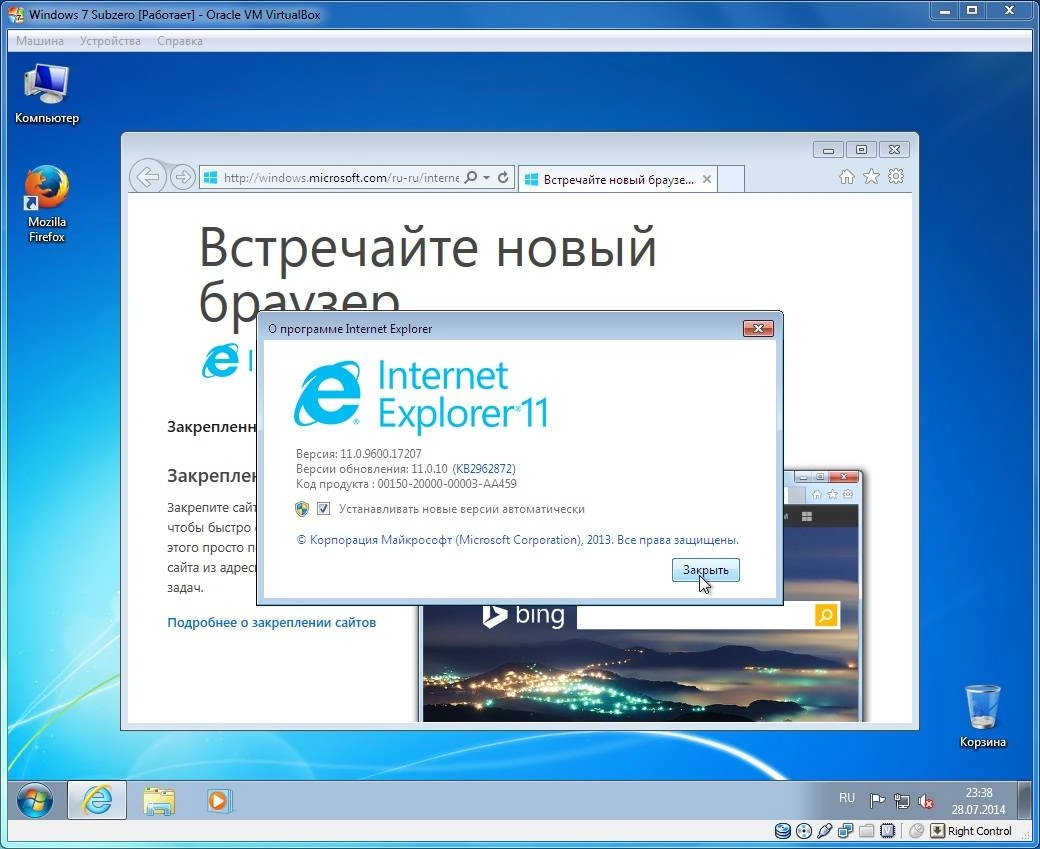Image resolution: width=1040 pixels, height=849 pixels.
Task: Click the network adapters icon in VirtualBox status bar
Action: tap(846, 830)
